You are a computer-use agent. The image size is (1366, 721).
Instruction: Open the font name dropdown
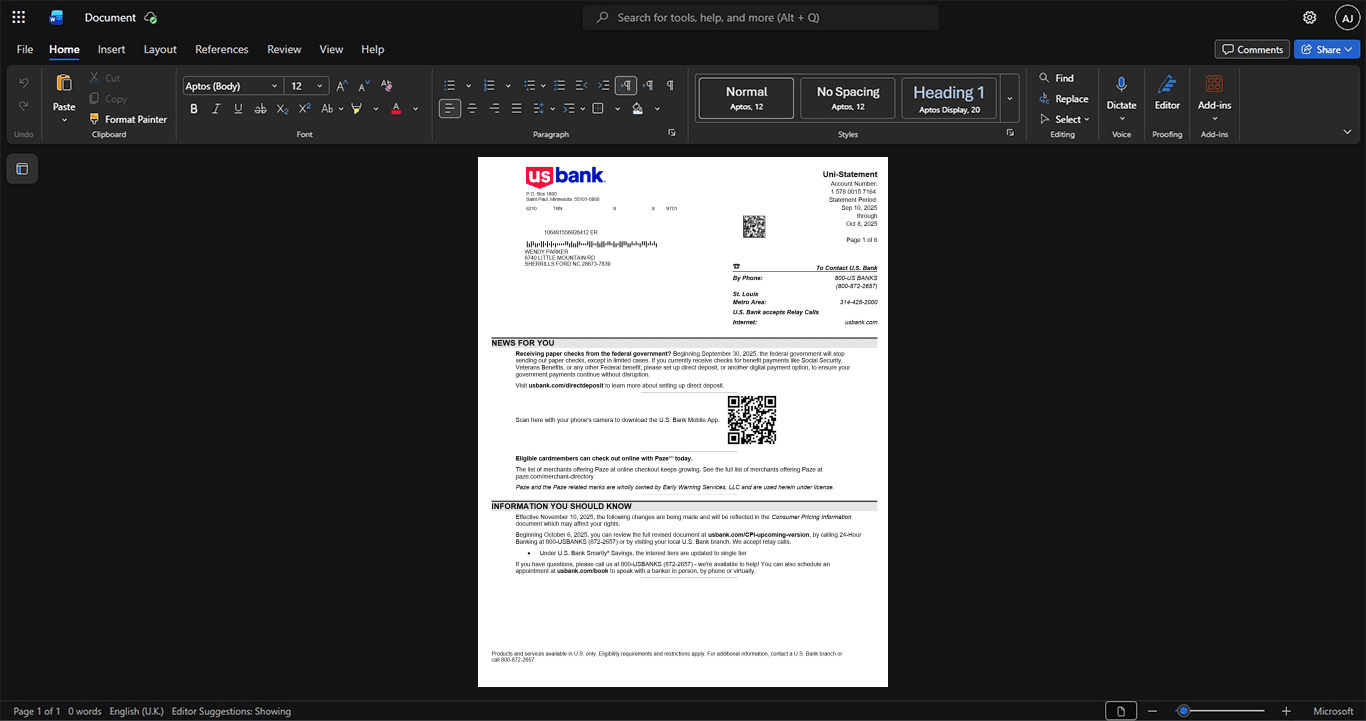pos(275,86)
